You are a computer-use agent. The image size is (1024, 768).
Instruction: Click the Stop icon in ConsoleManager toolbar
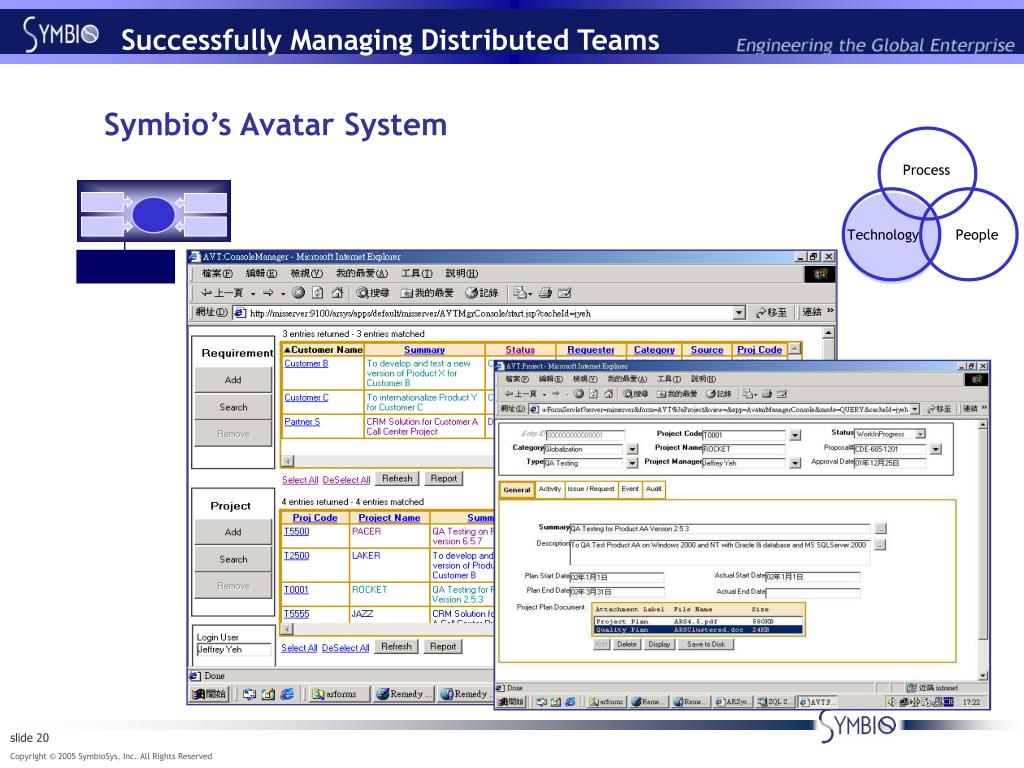pos(298,293)
